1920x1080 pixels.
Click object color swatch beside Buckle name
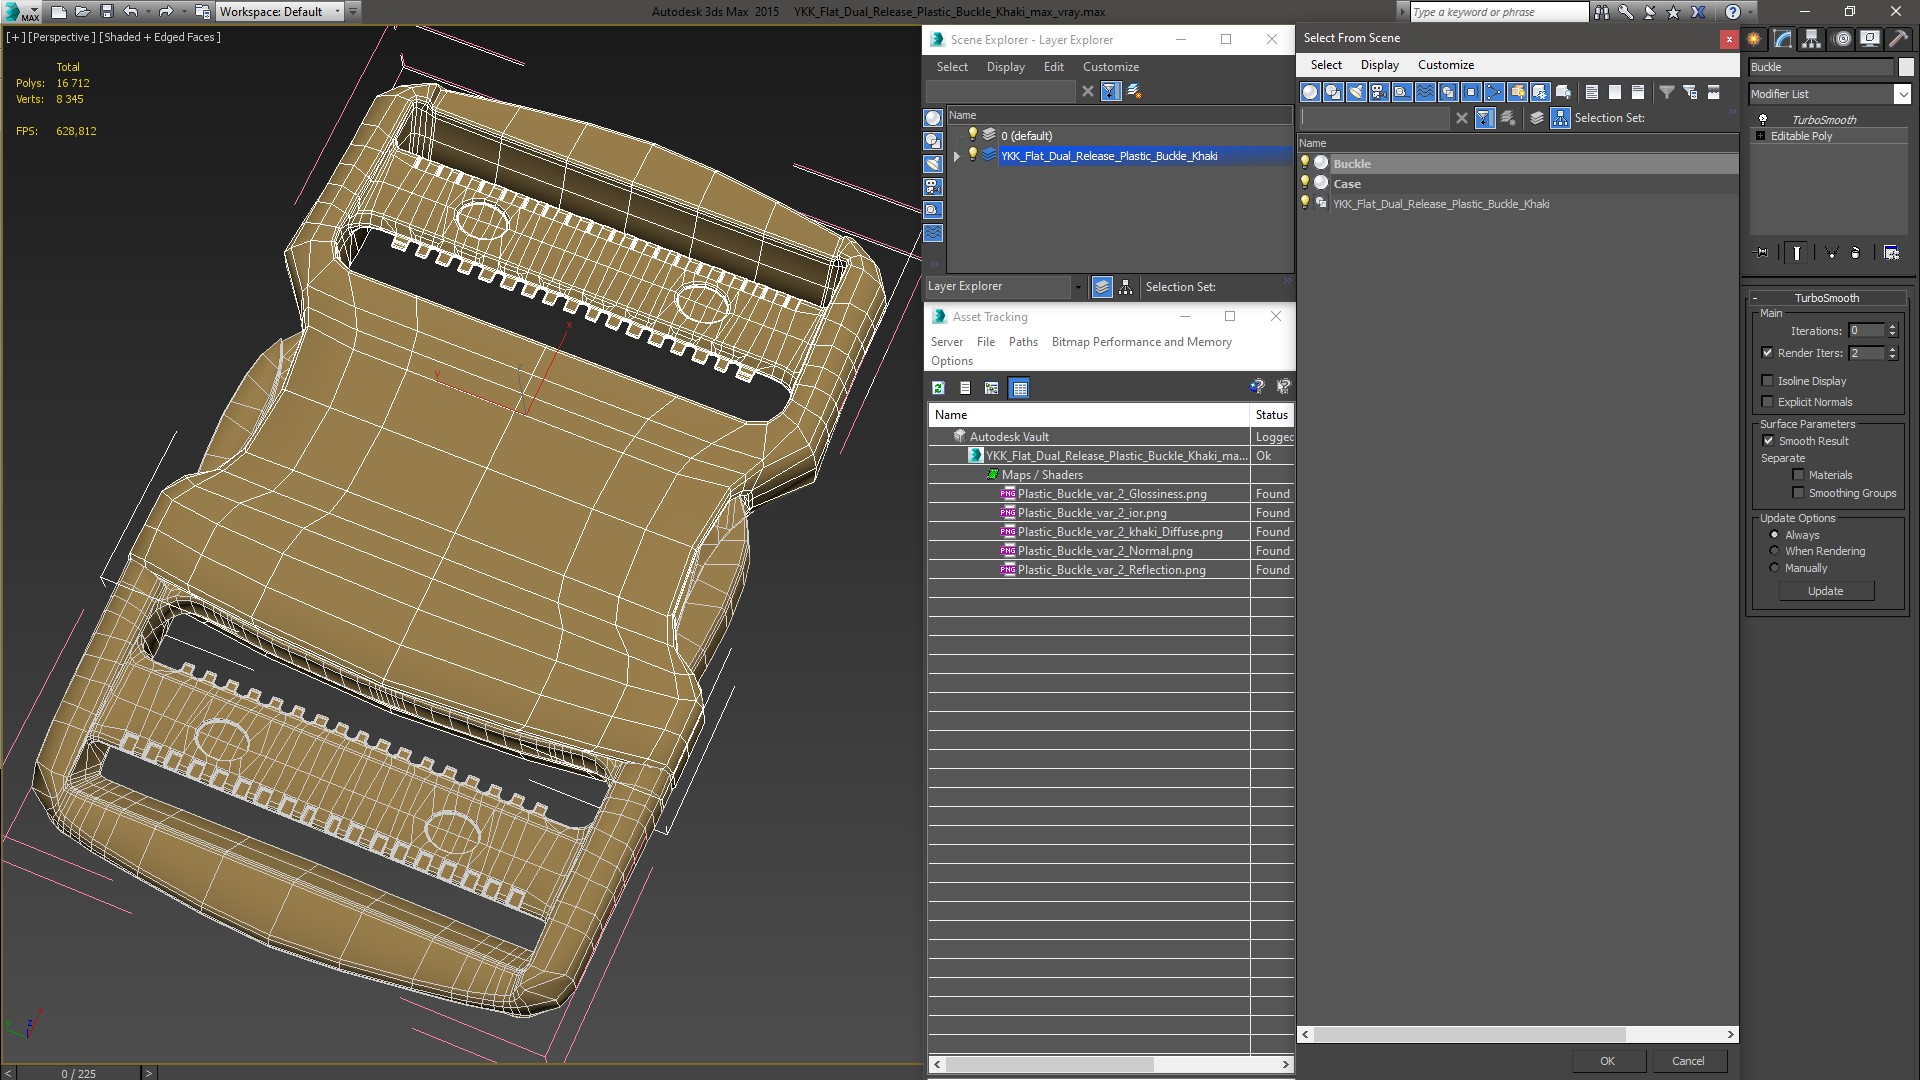(1905, 67)
